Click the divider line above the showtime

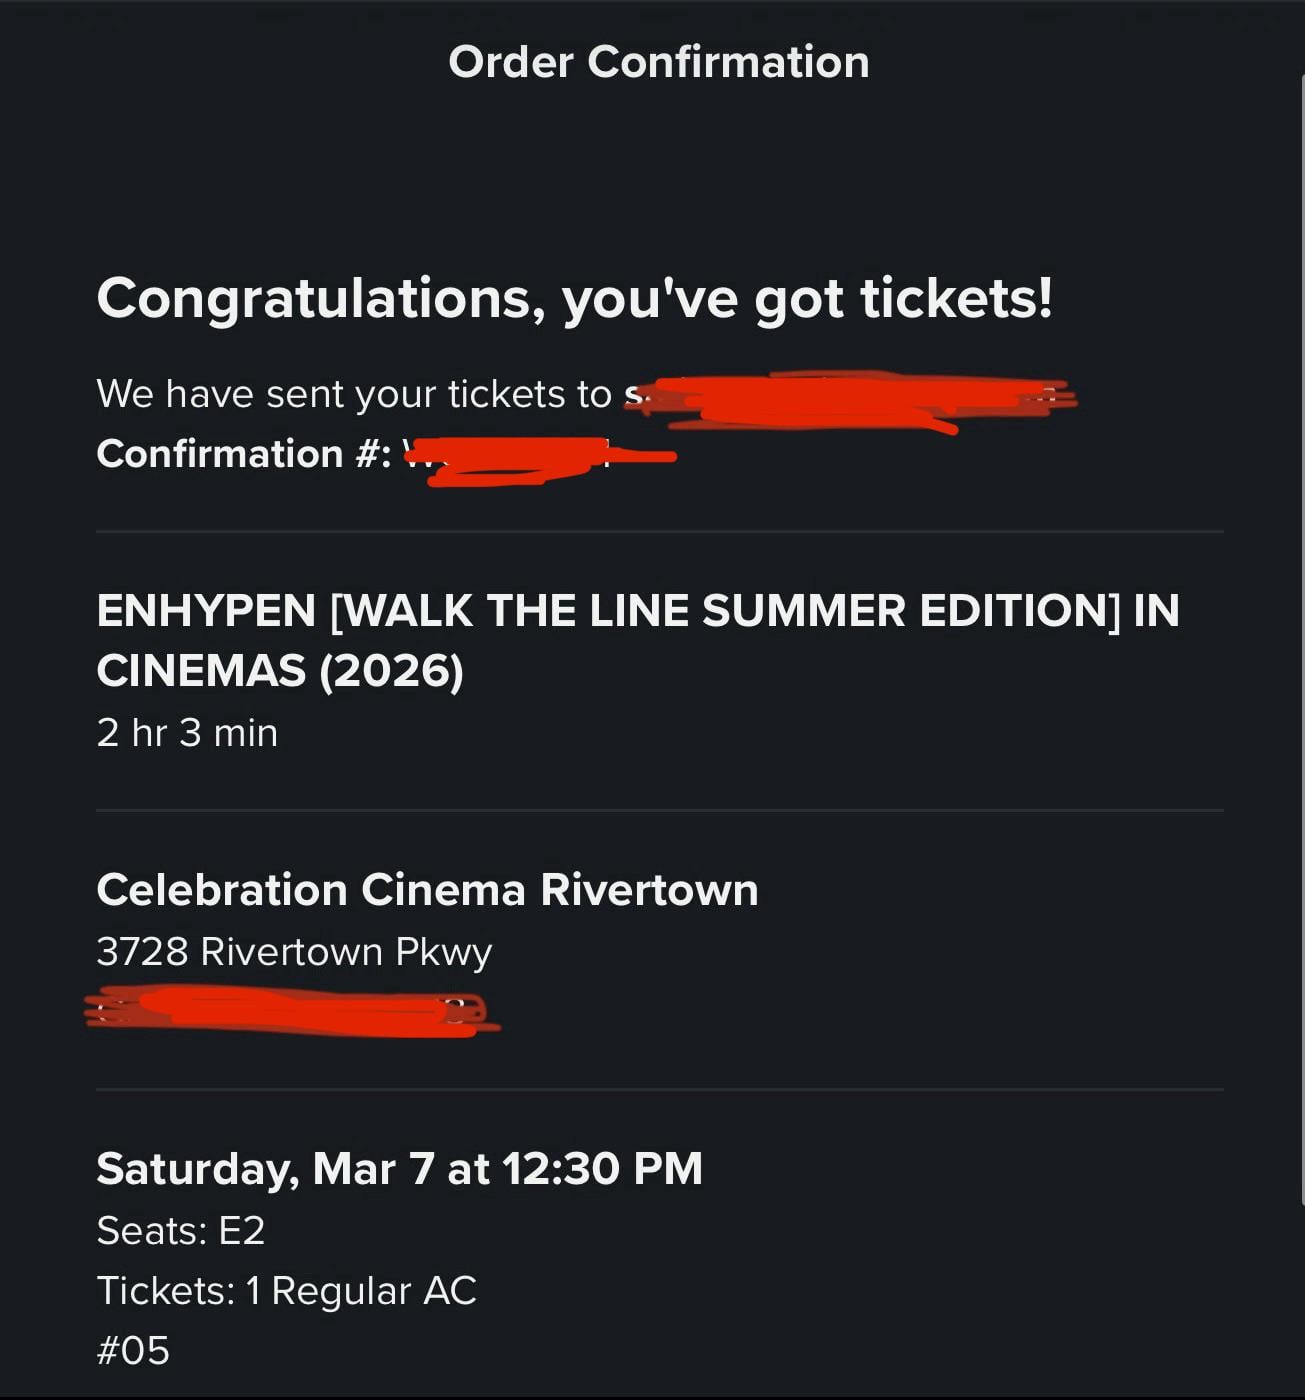pyautogui.click(x=658, y=1089)
